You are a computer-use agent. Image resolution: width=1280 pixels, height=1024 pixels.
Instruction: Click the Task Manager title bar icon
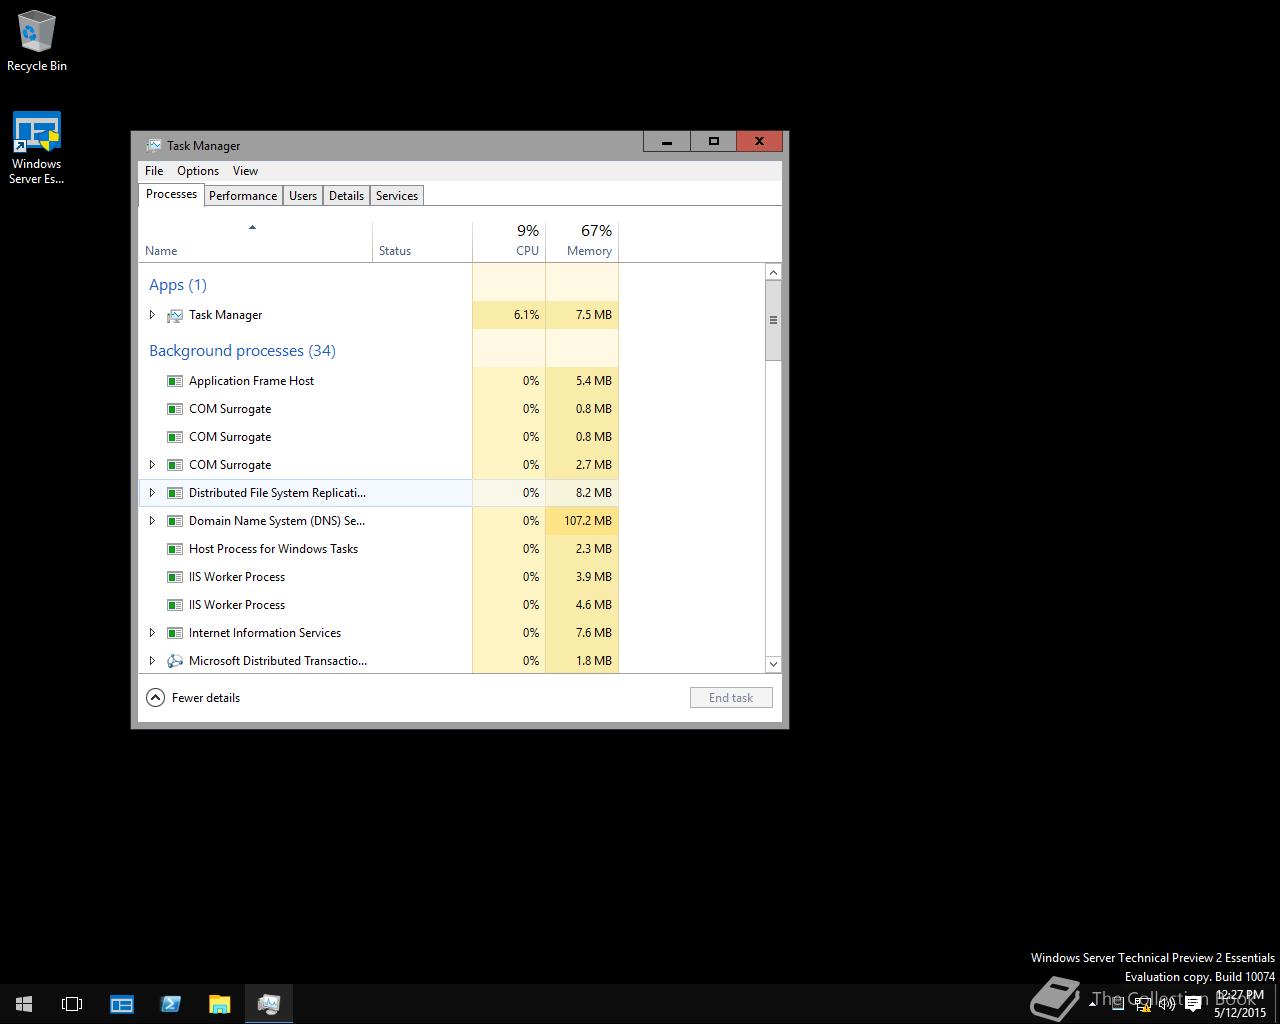point(153,145)
